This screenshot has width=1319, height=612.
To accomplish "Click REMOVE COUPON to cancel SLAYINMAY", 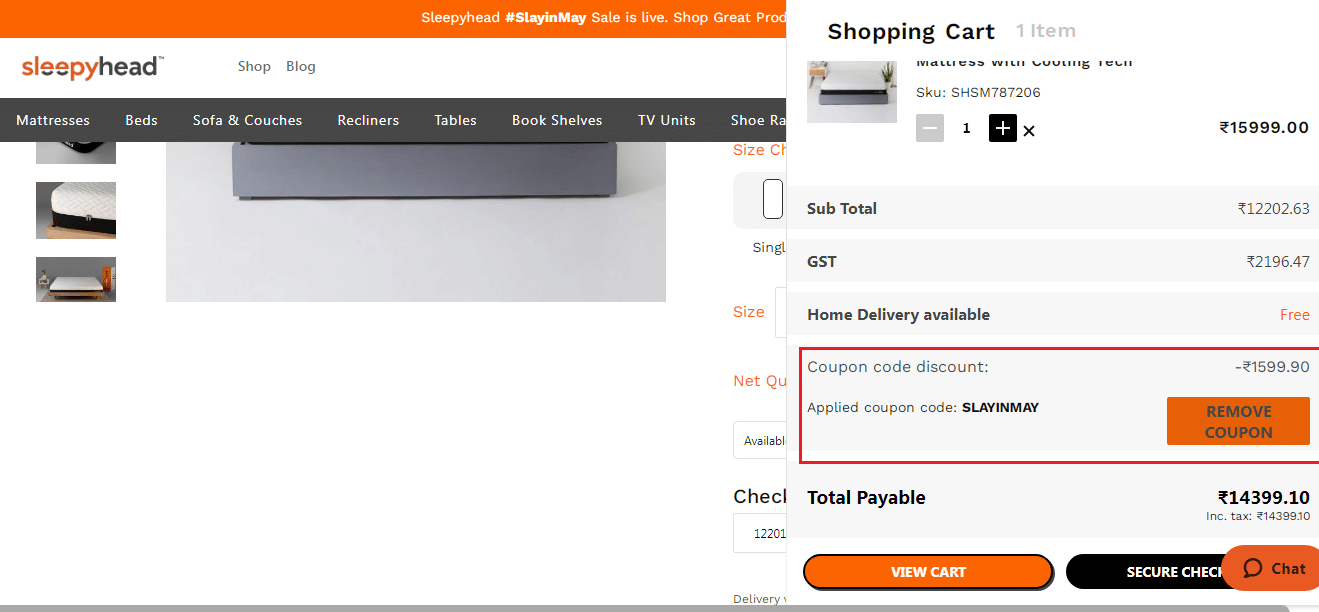I will click(x=1238, y=420).
